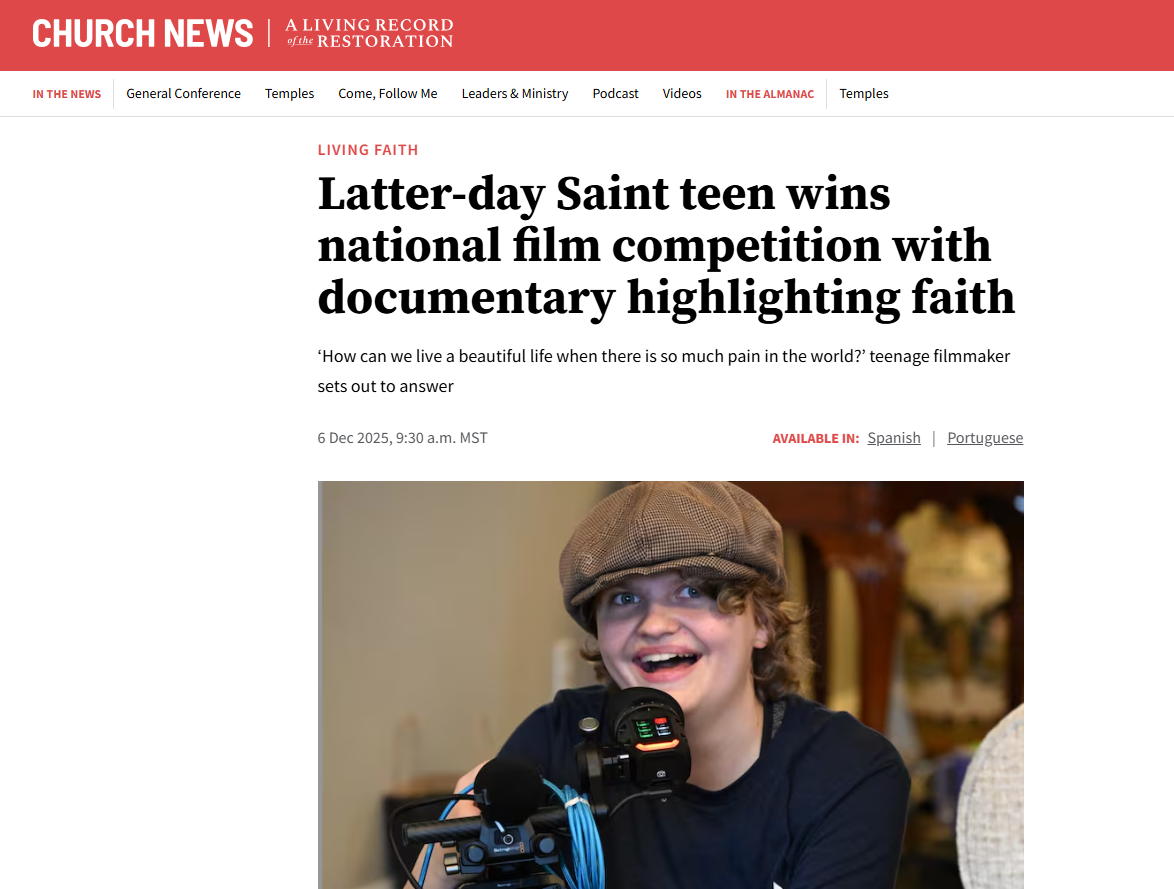Select the IN THE ALMANAC label

(x=770, y=94)
